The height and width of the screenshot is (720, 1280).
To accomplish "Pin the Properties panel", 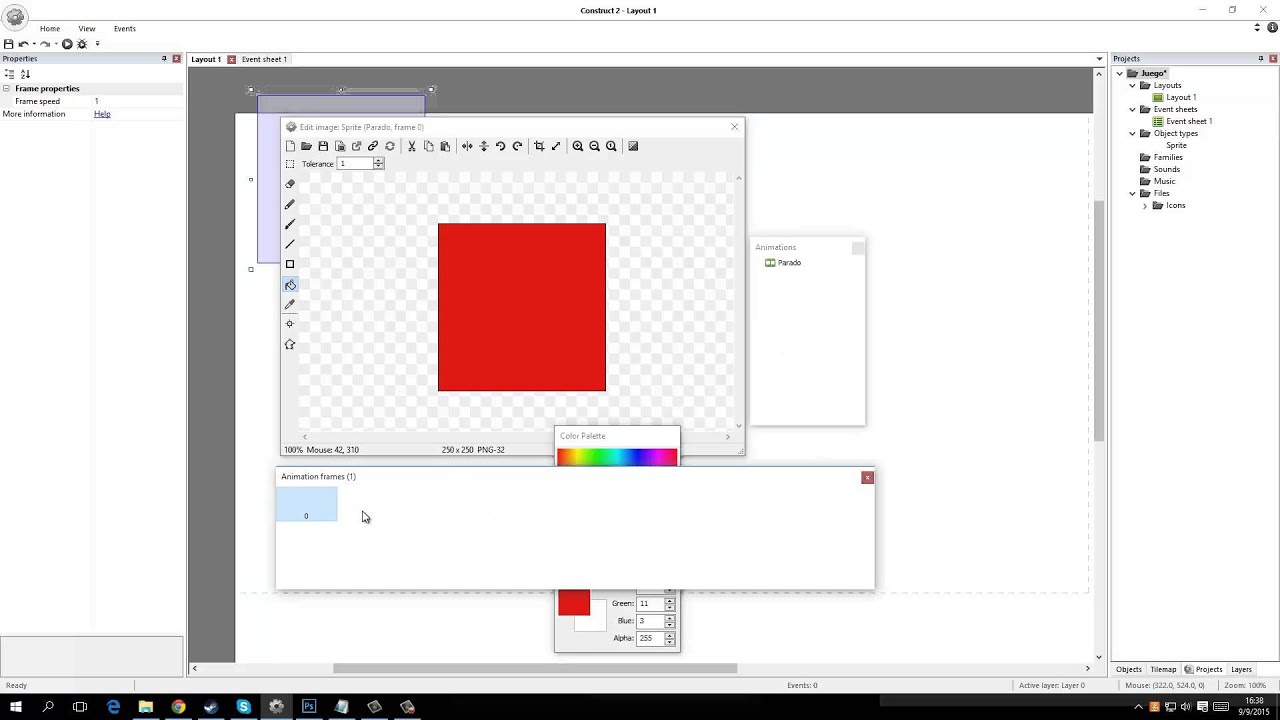I will coord(164,59).
